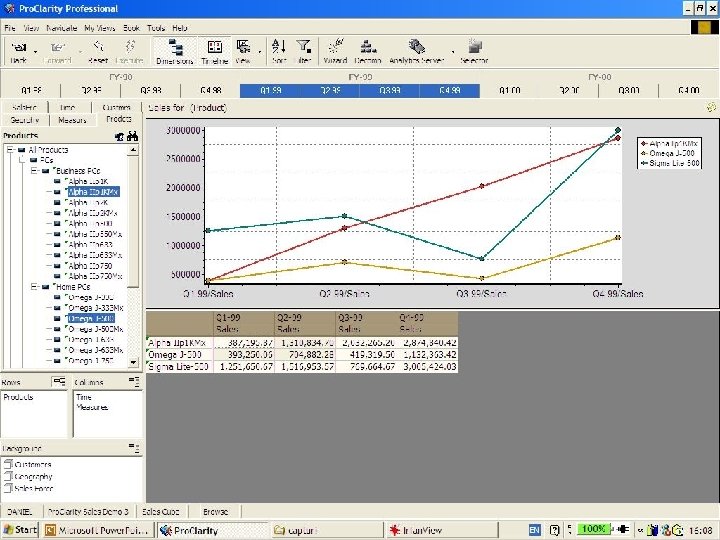Click the Background panel options icon
Image resolution: width=720 pixels, height=540 pixels.
134,448
